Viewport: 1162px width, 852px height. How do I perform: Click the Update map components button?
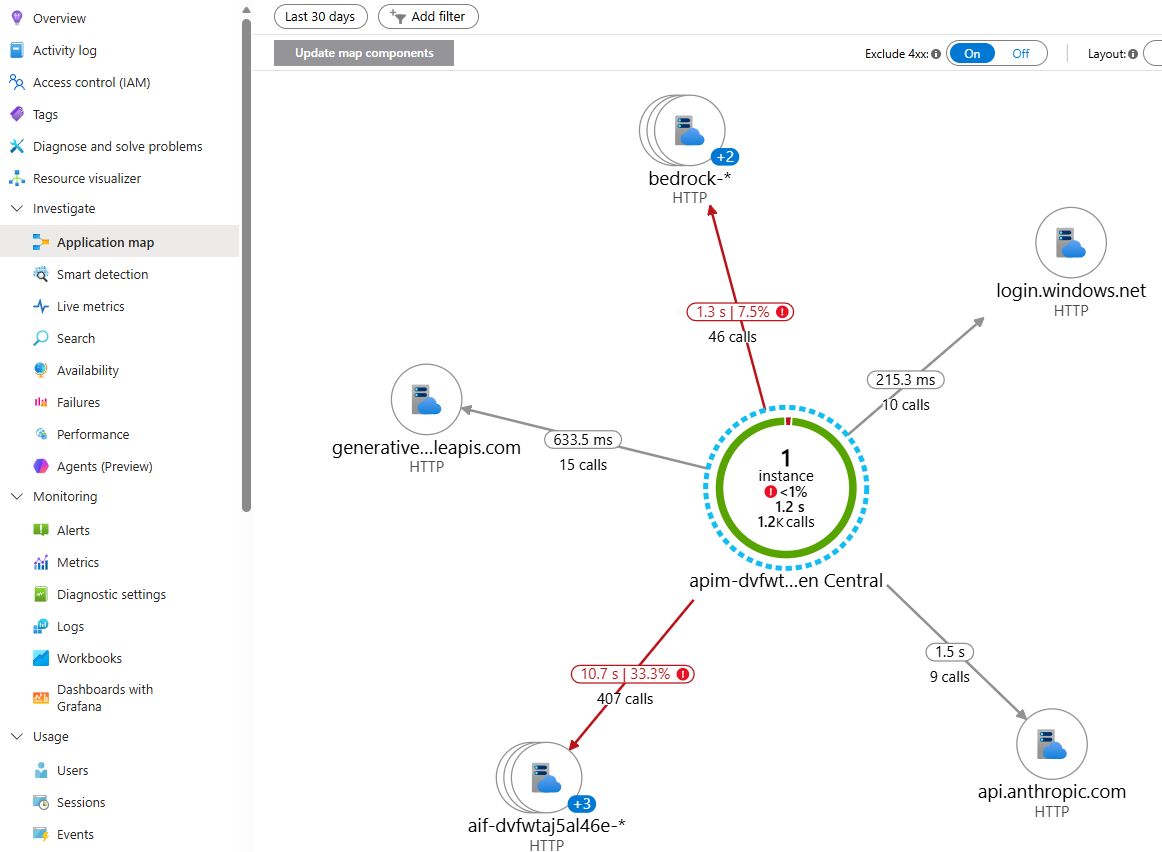click(364, 53)
